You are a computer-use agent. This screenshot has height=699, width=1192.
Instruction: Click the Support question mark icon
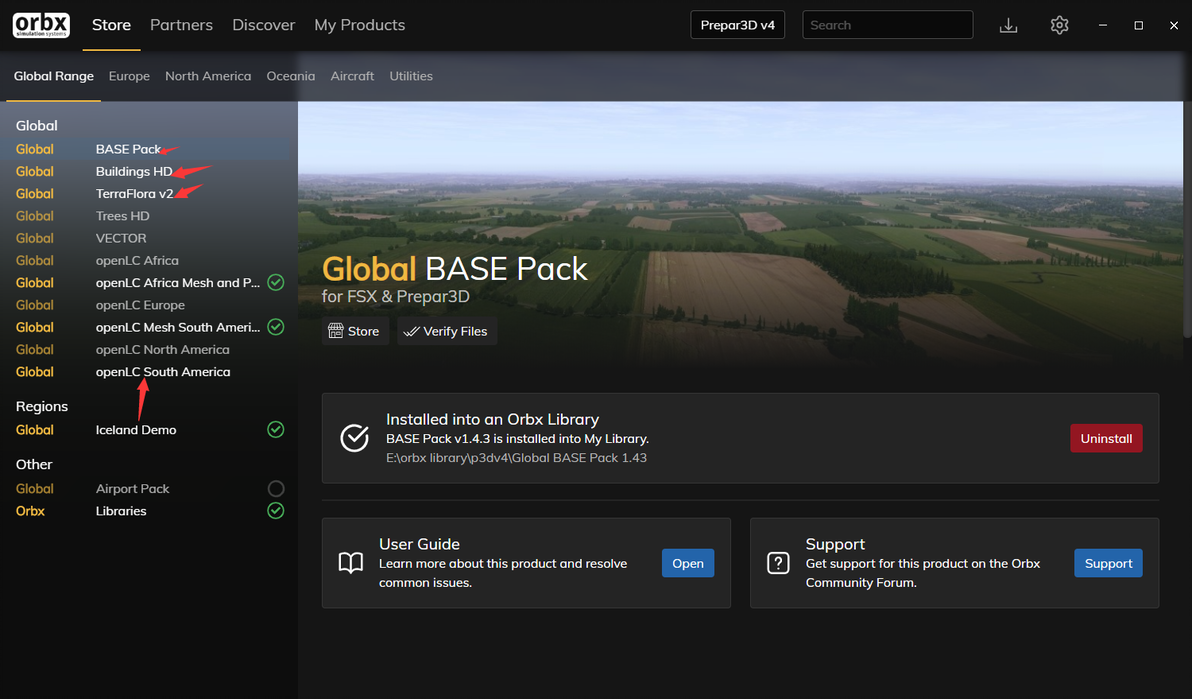tap(778, 563)
